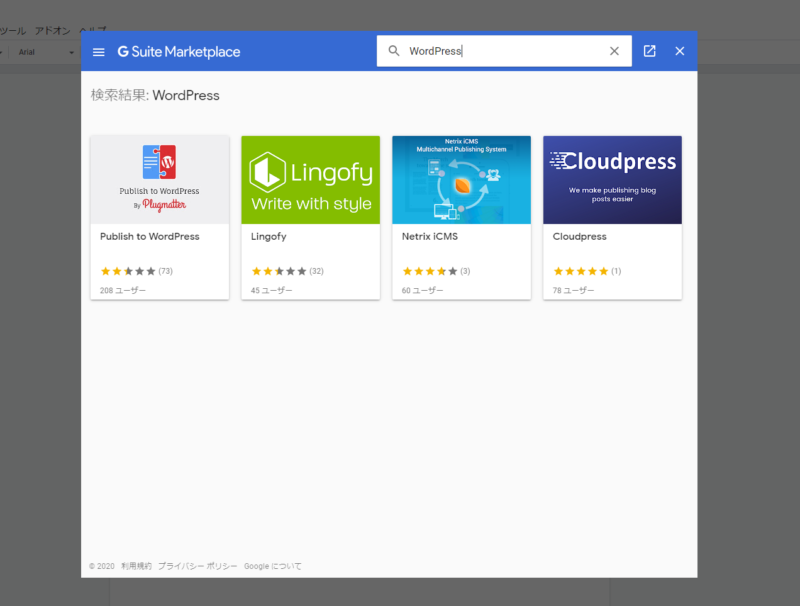Screen dimensions: 800x606
Task: Close the G Suite Marketplace dialog
Action: [680, 51]
